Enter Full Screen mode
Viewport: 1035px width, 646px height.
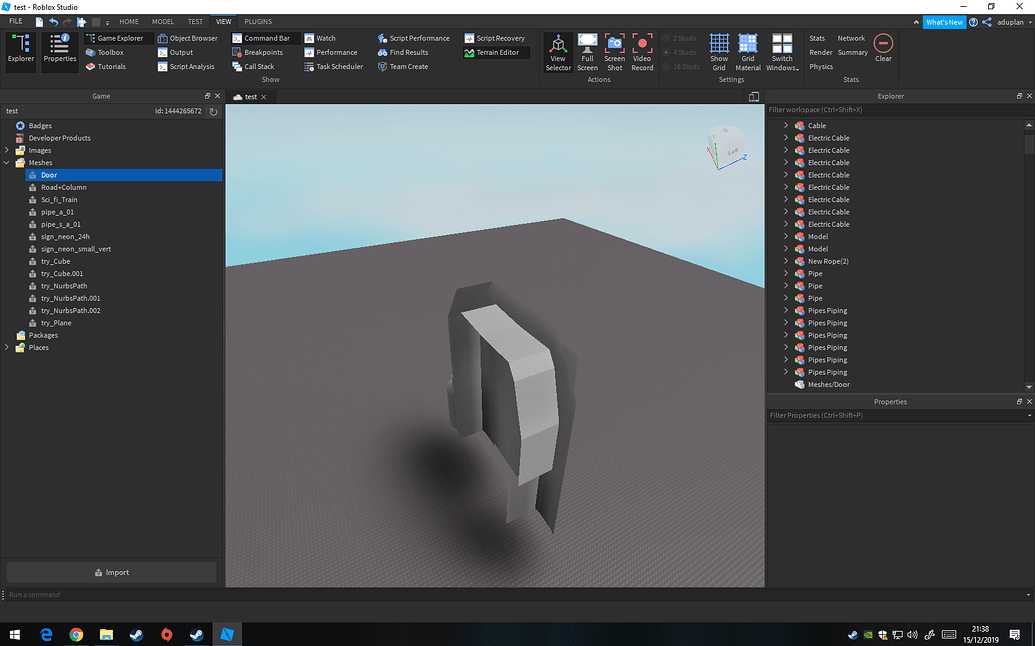coord(587,52)
